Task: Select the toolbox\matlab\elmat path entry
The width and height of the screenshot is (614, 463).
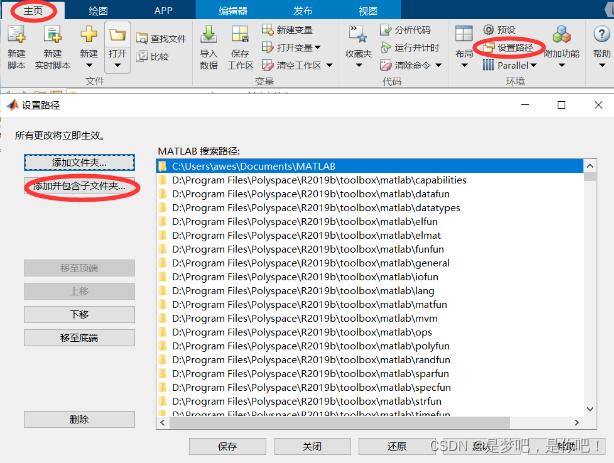Action: tap(370, 235)
